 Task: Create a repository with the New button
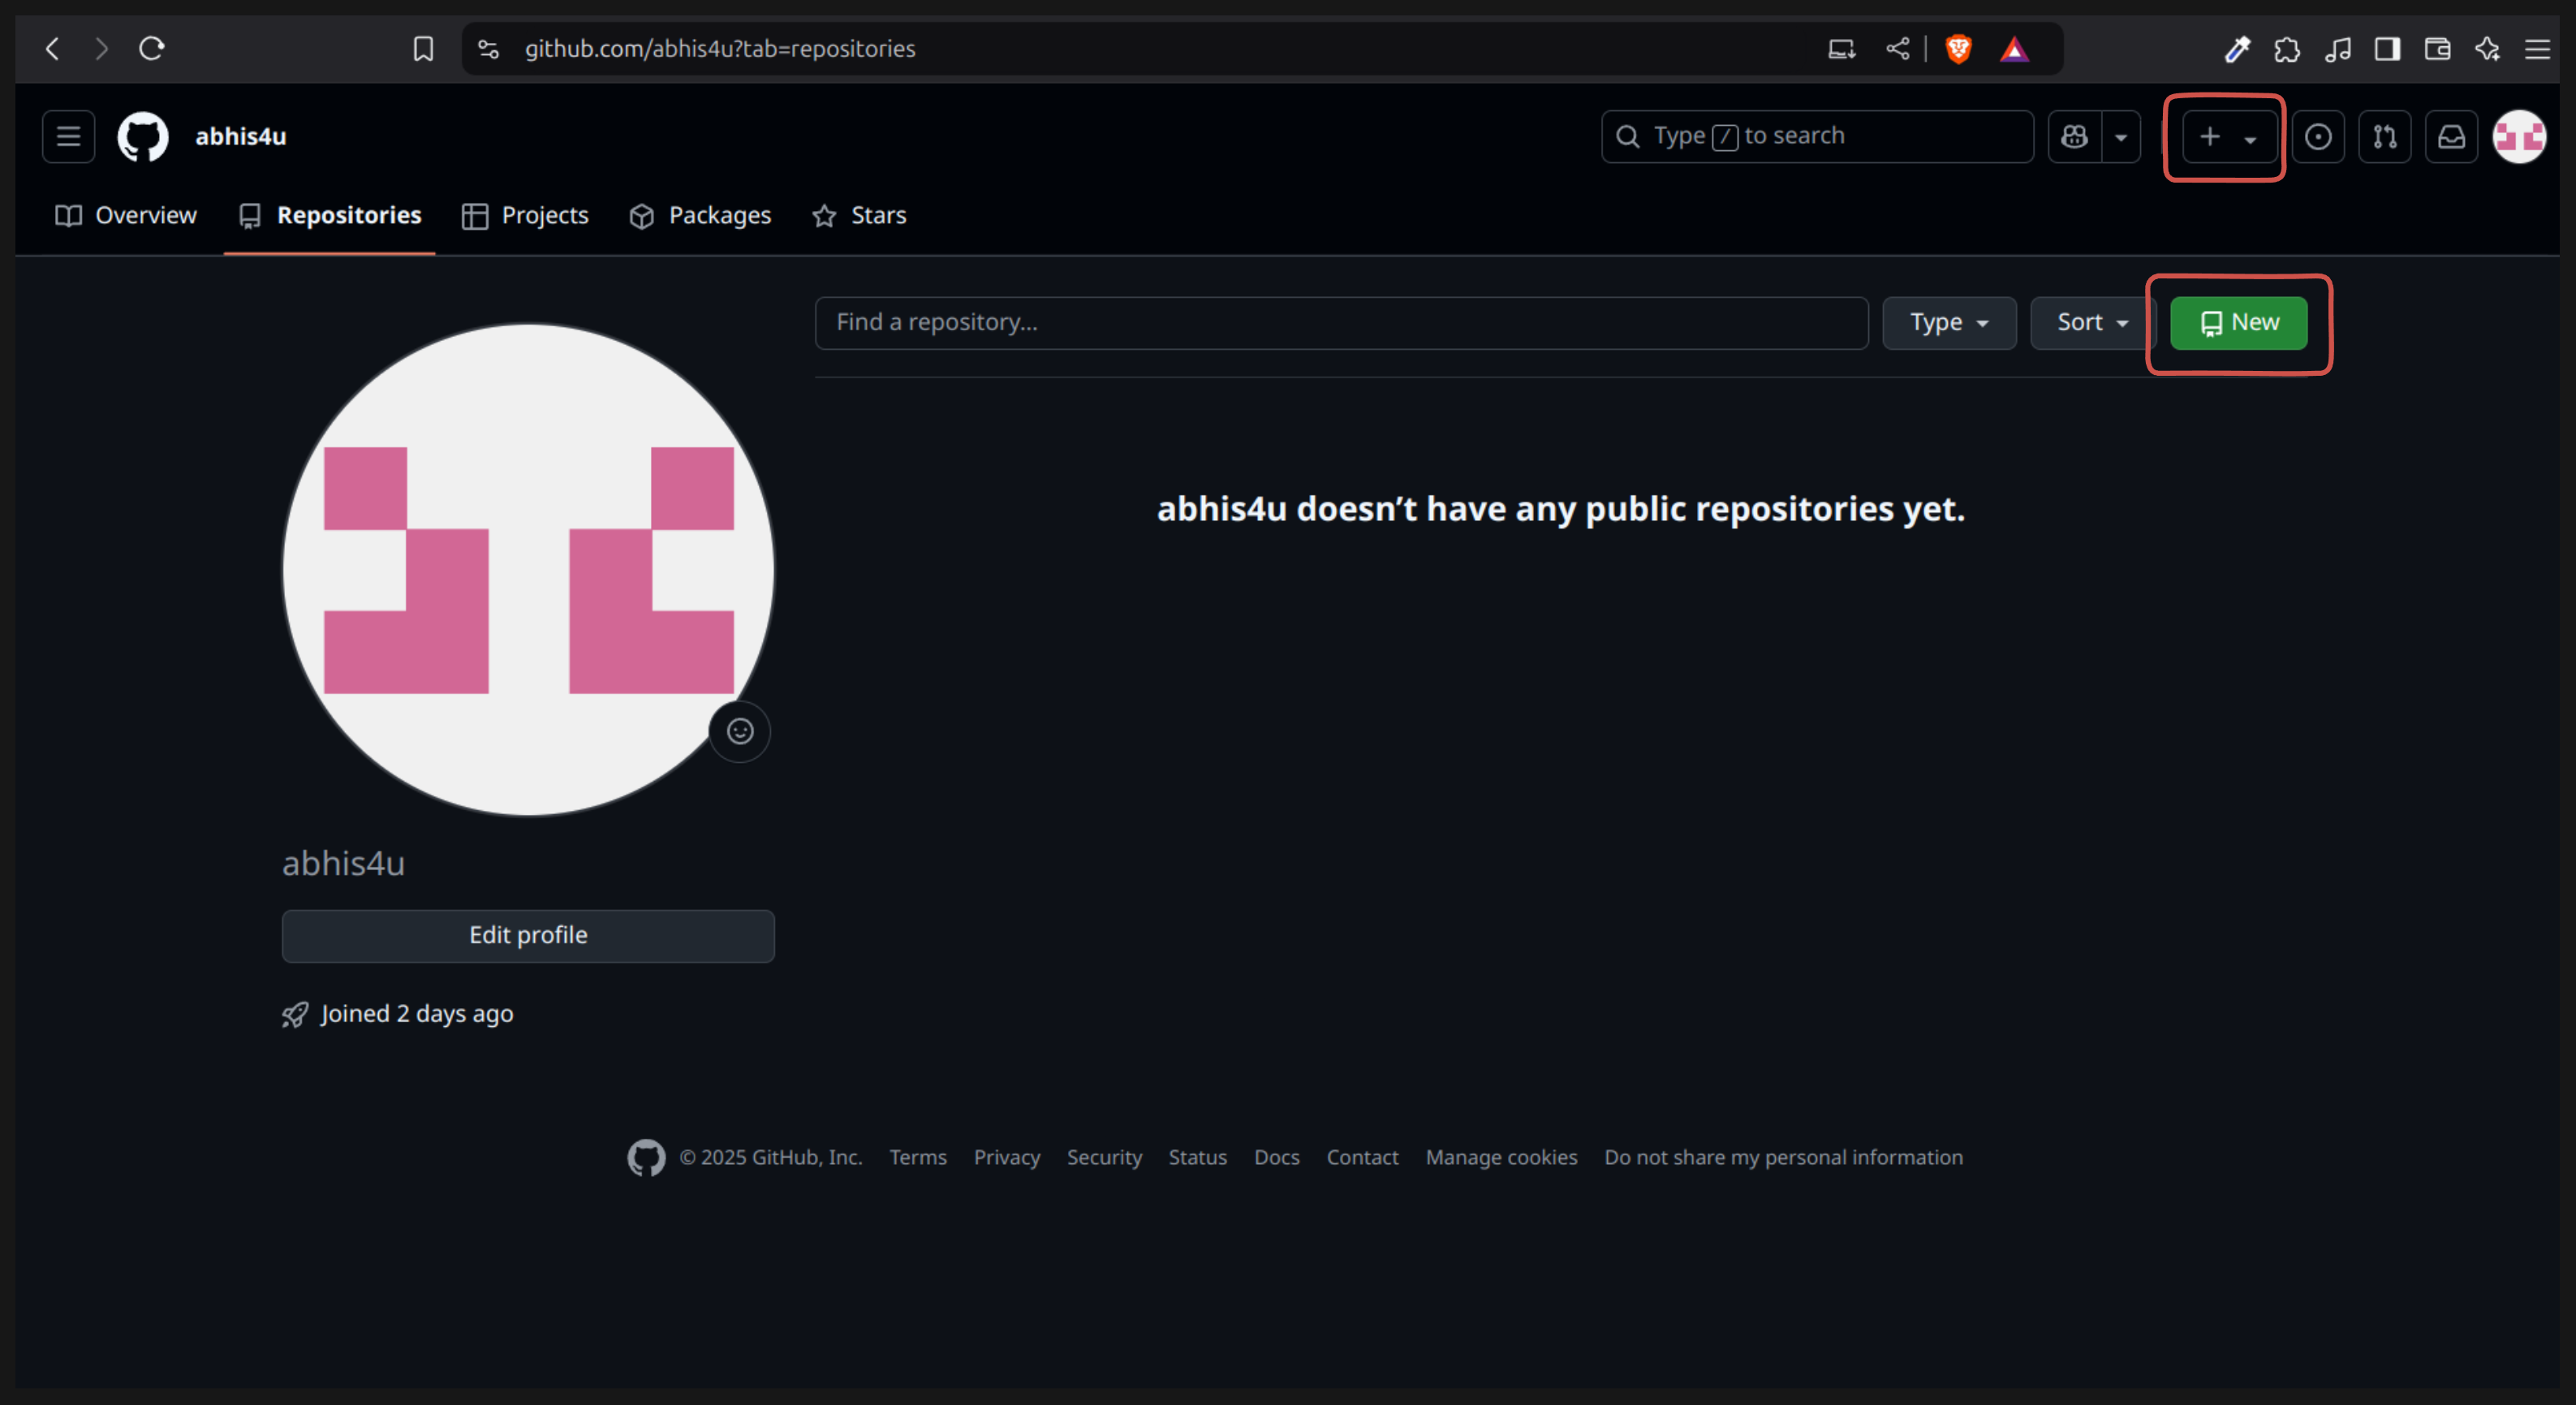[x=2238, y=322]
